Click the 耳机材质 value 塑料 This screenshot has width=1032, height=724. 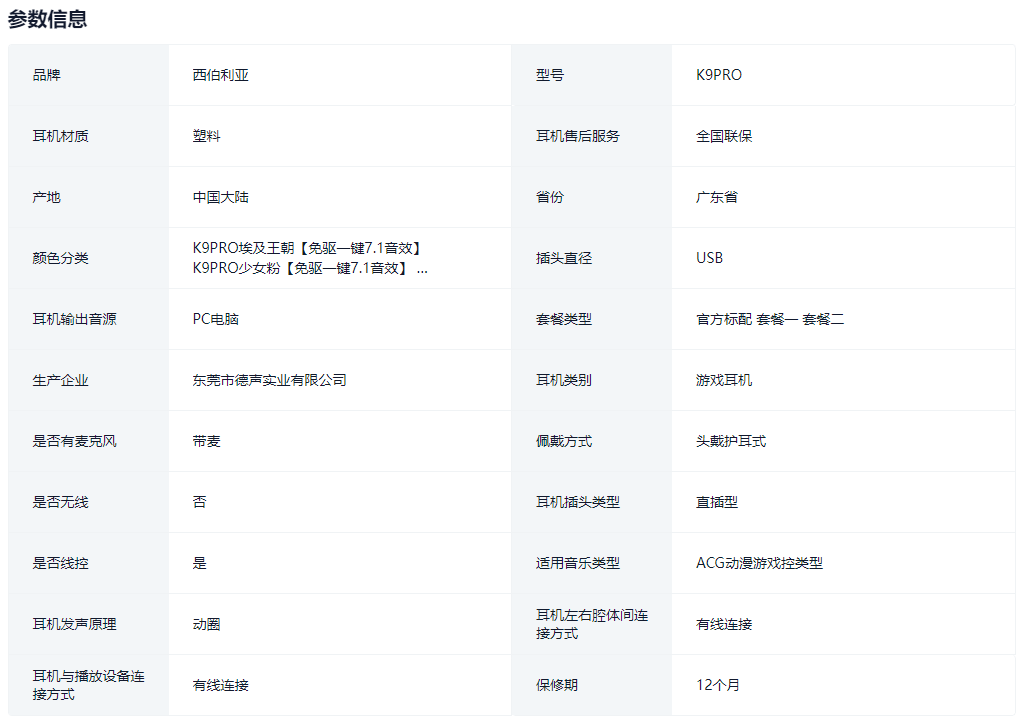pyautogui.click(x=206, y=136)
